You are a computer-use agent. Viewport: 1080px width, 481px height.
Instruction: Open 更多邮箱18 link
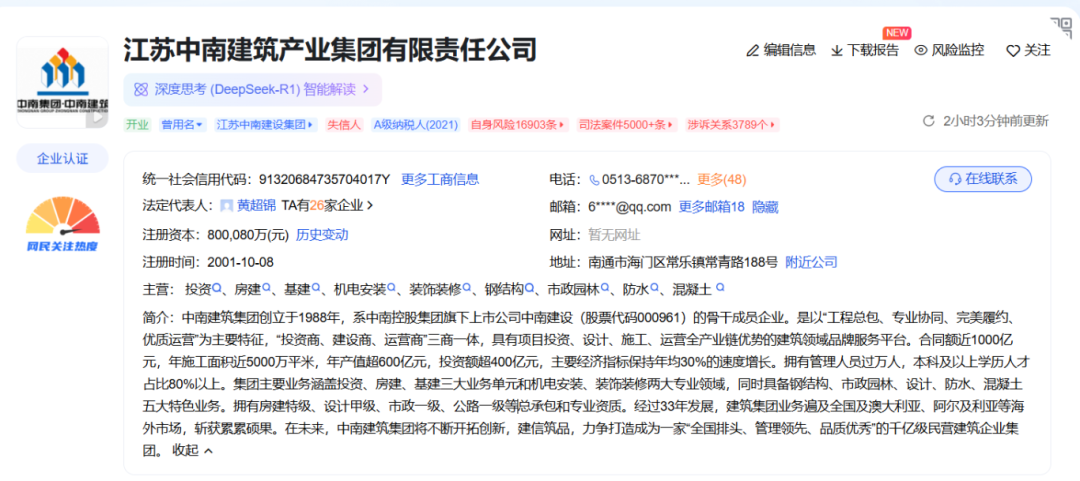tap(712, 207)
